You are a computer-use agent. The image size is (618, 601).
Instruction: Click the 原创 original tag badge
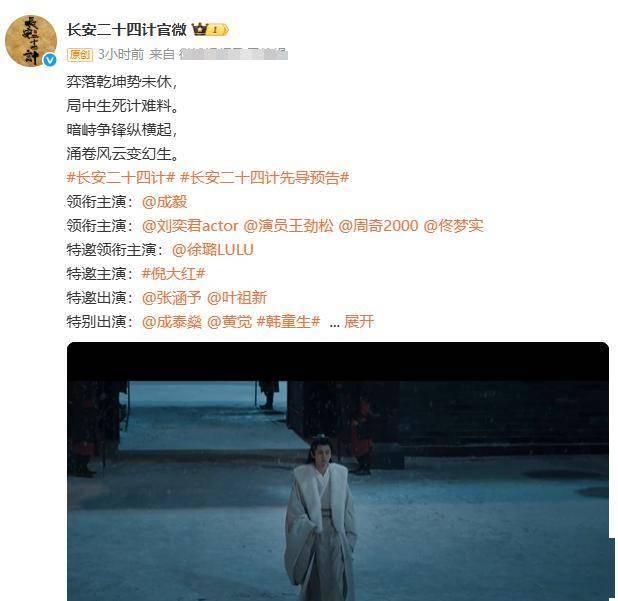tap(80, 54)
